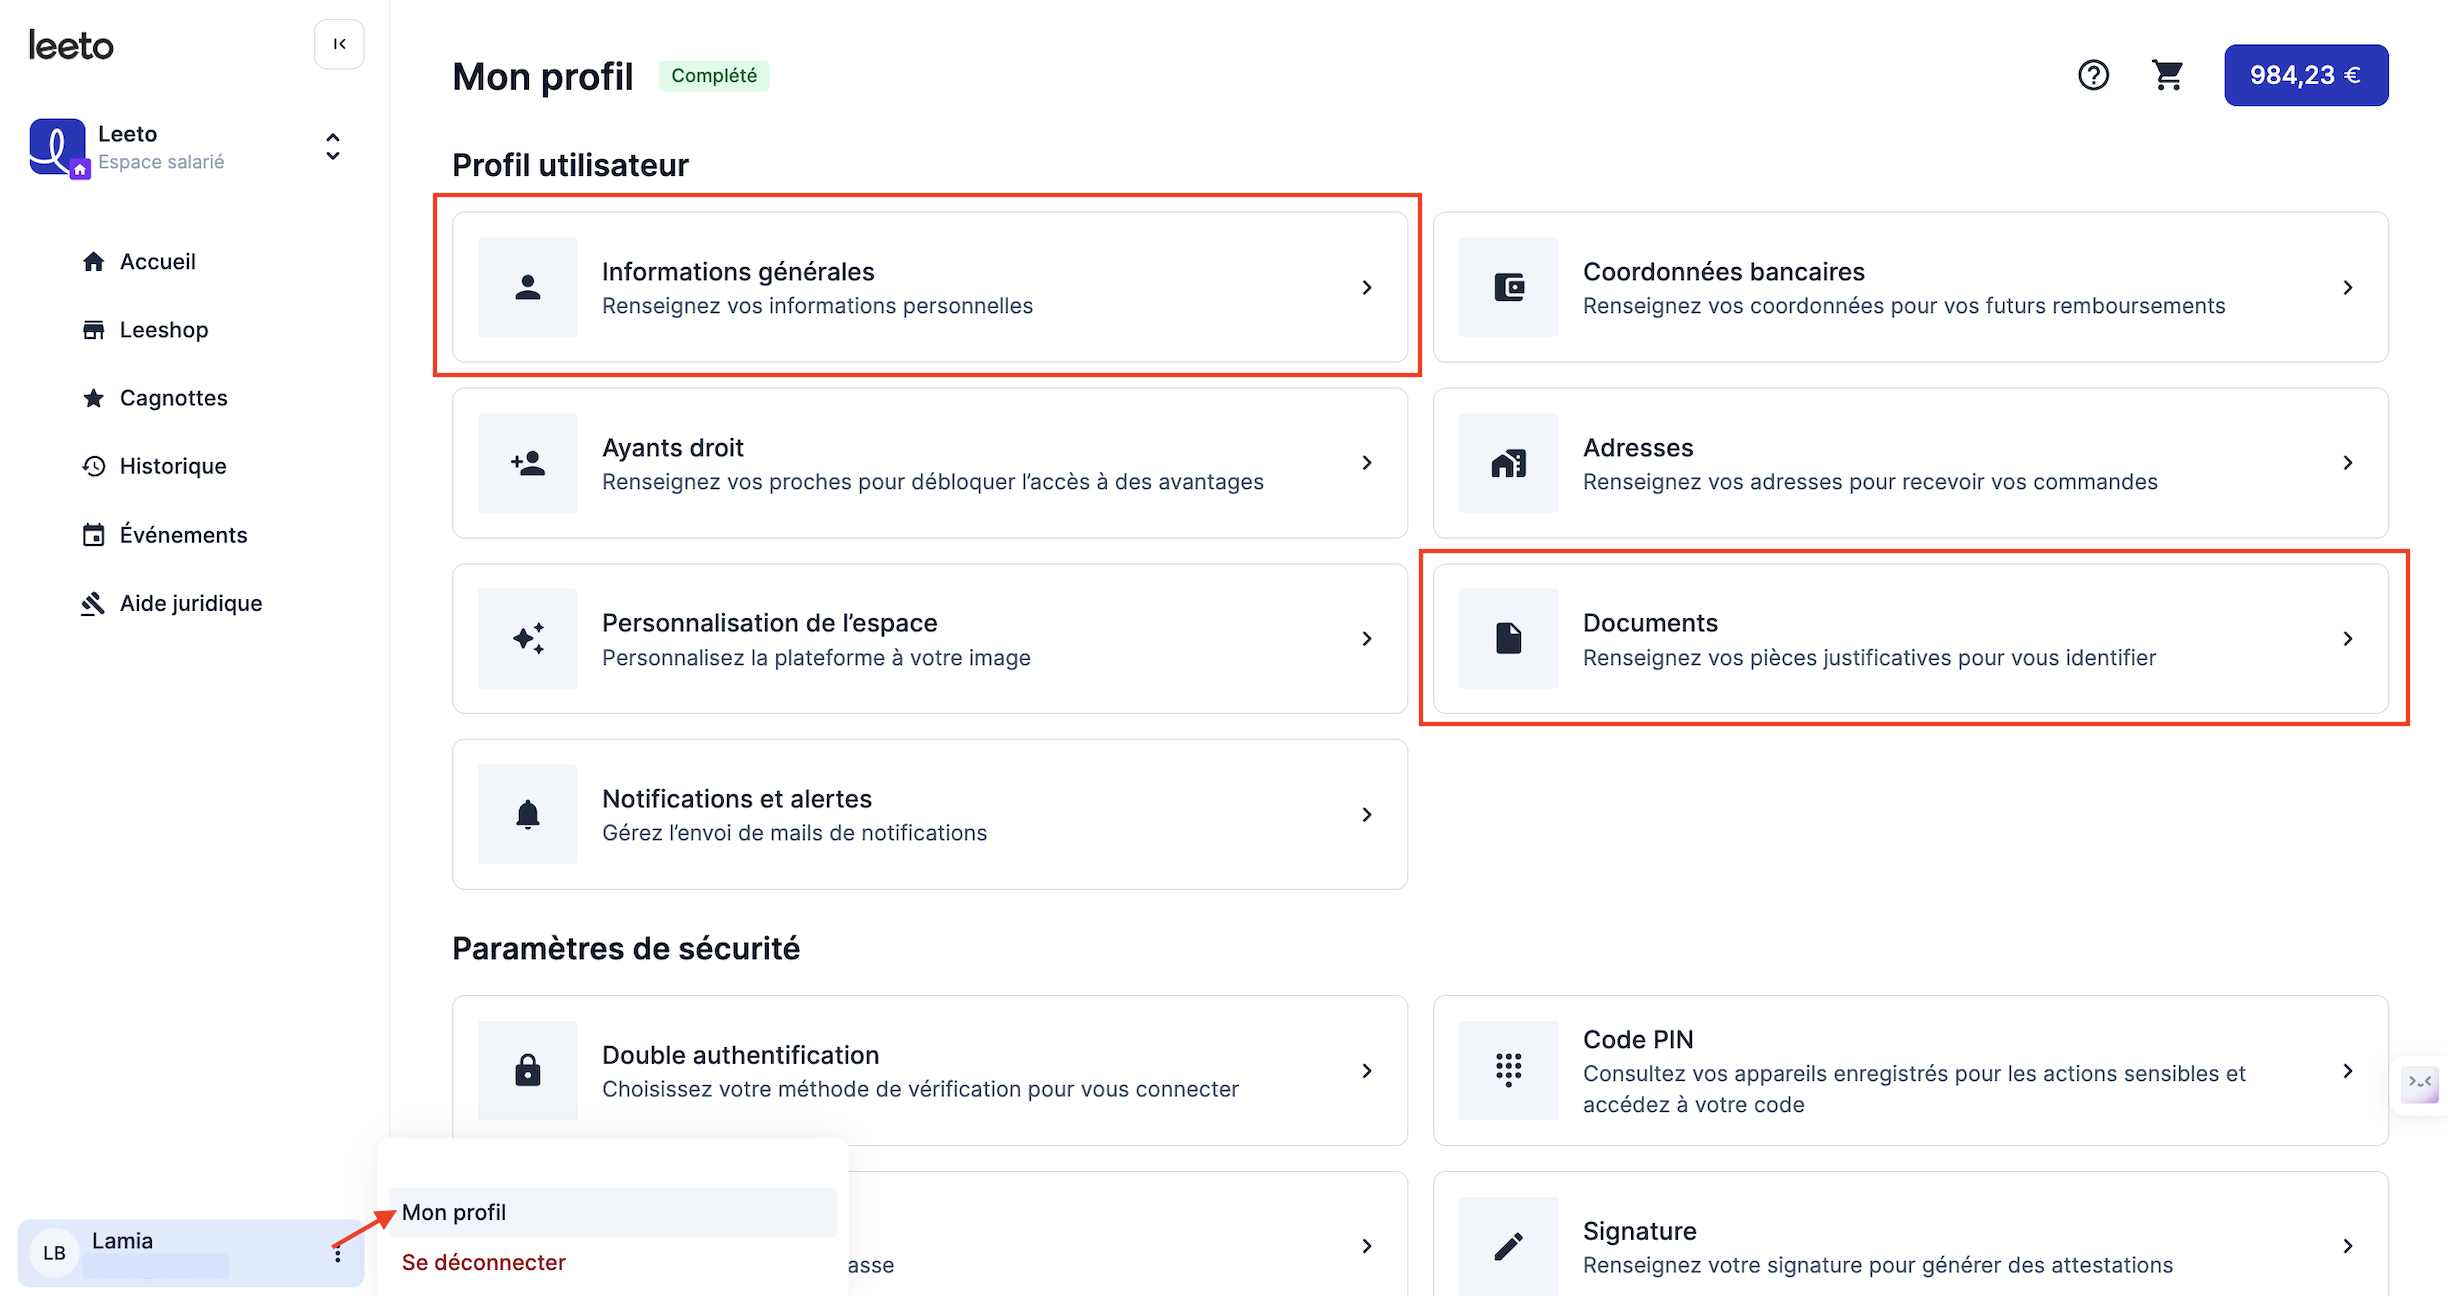
Task: Open the Double authentification card
Action: pyautogui.click(x=930, y=1070)
